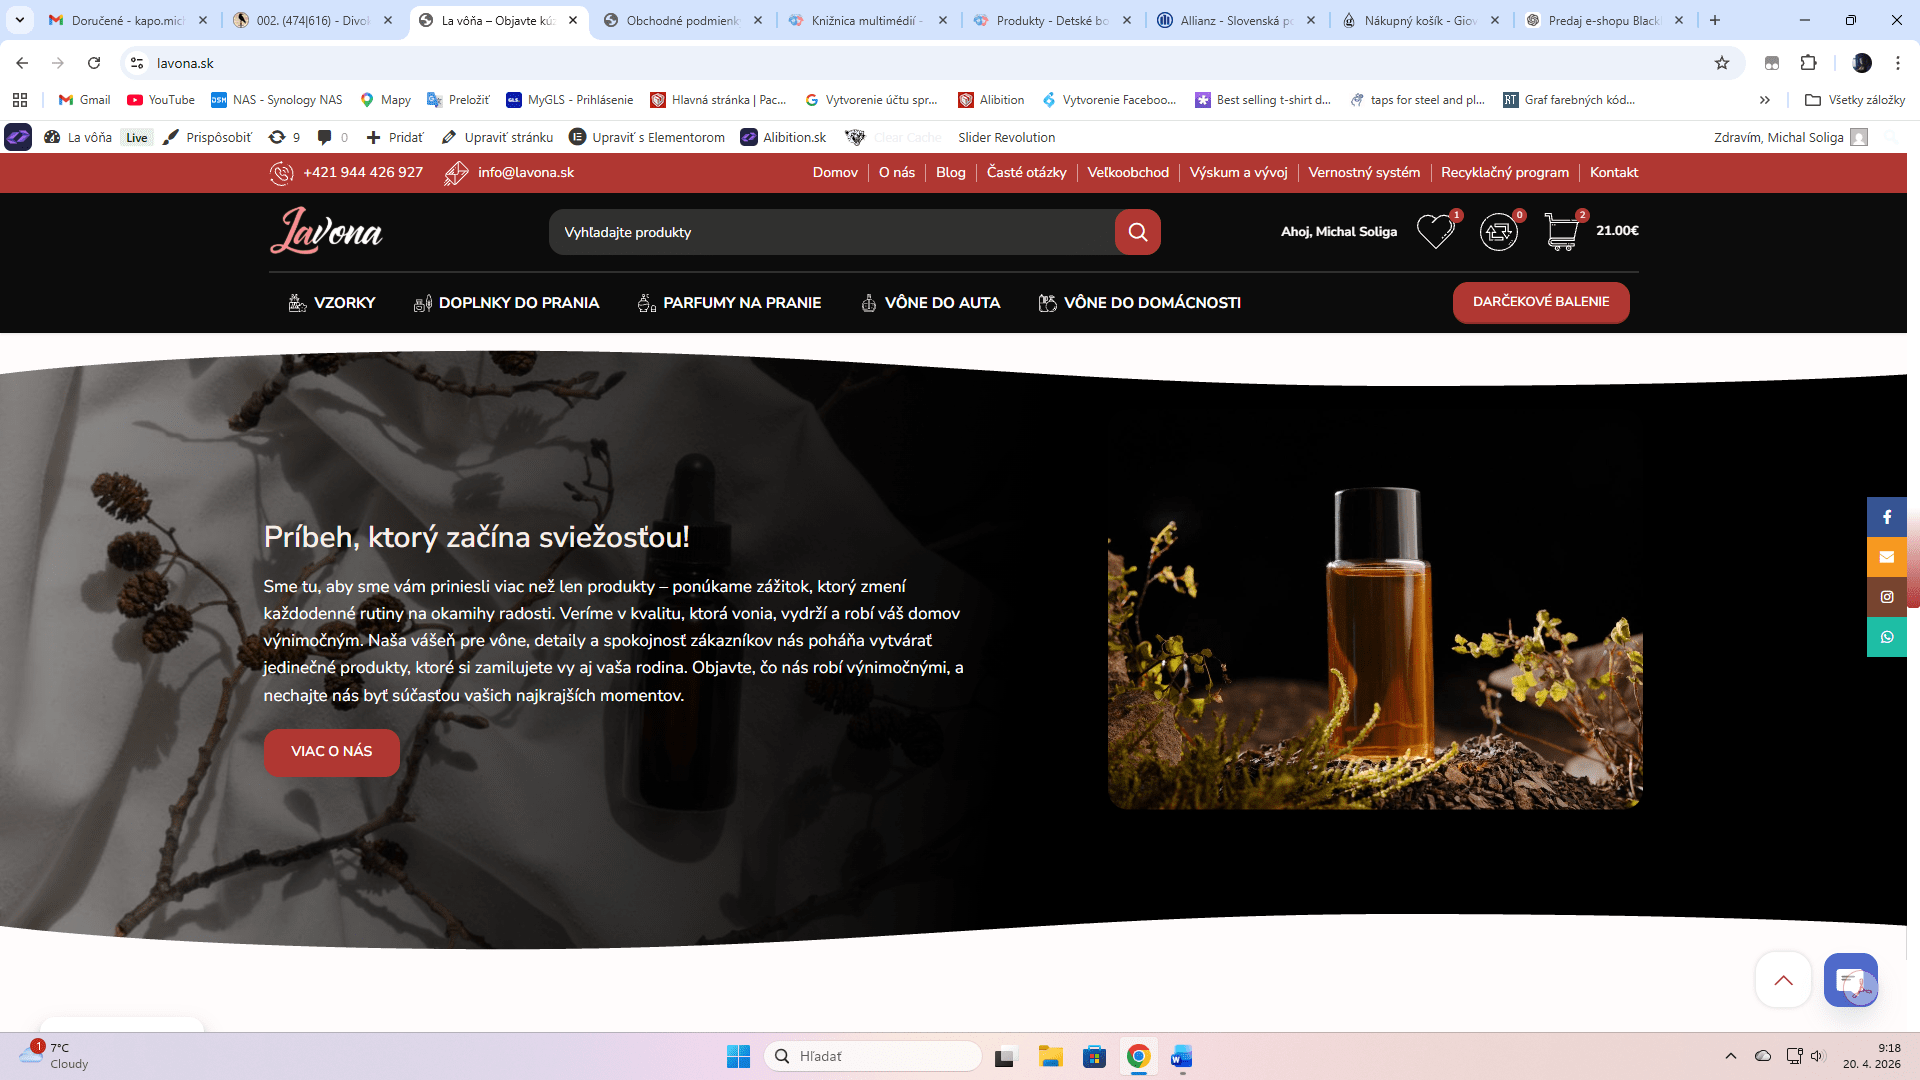Click the Instagram side icon
1920x1080 pixels.
tap(1886, 597)
